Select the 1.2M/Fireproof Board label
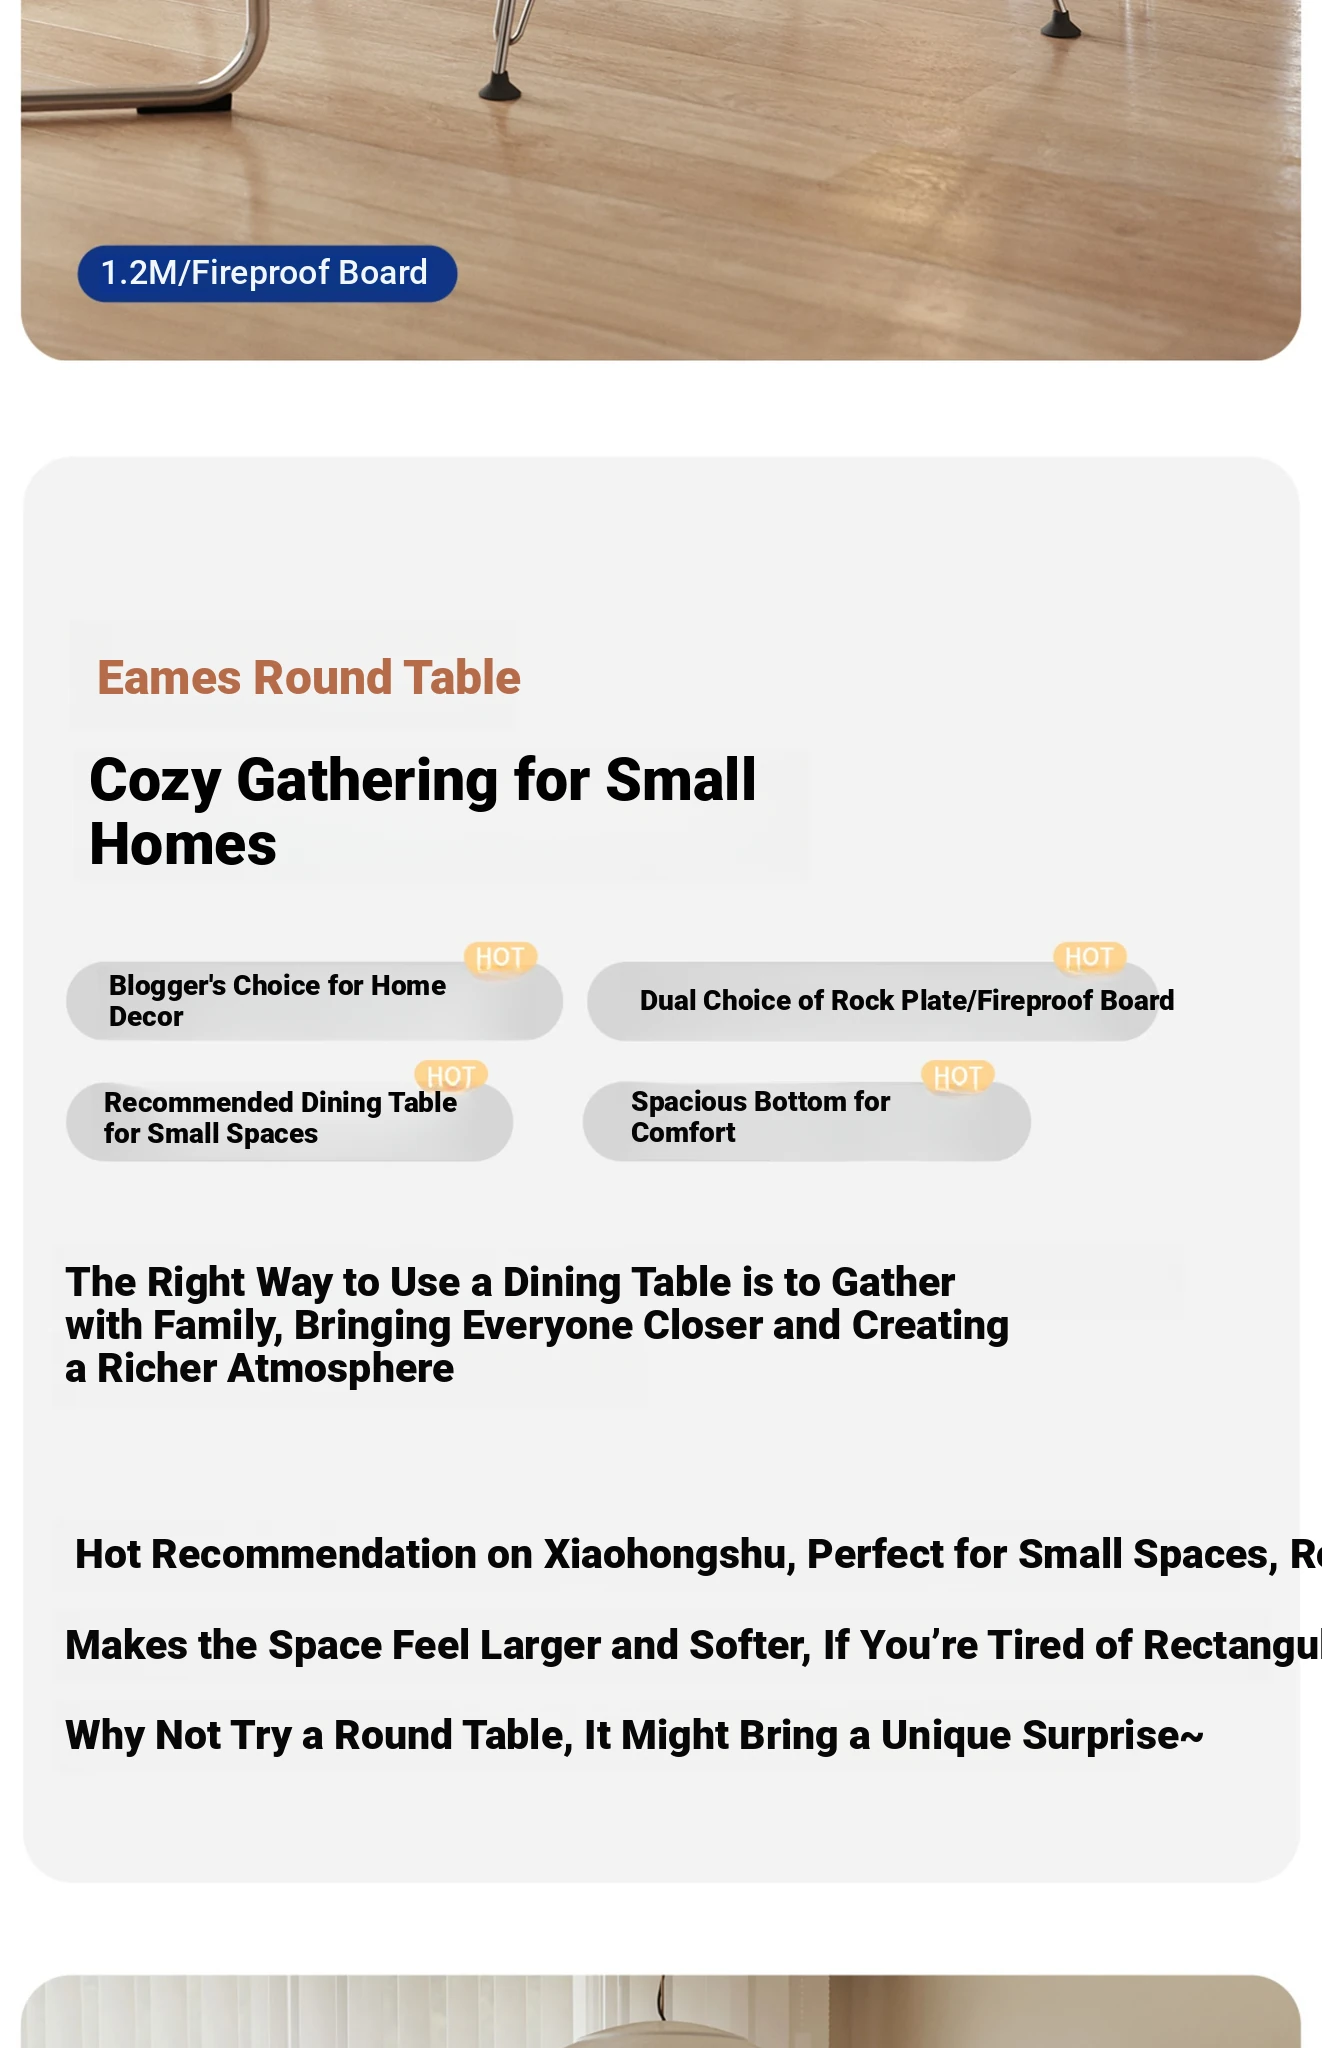This screenshot has height=2048, width=1322. pos(267,273)
